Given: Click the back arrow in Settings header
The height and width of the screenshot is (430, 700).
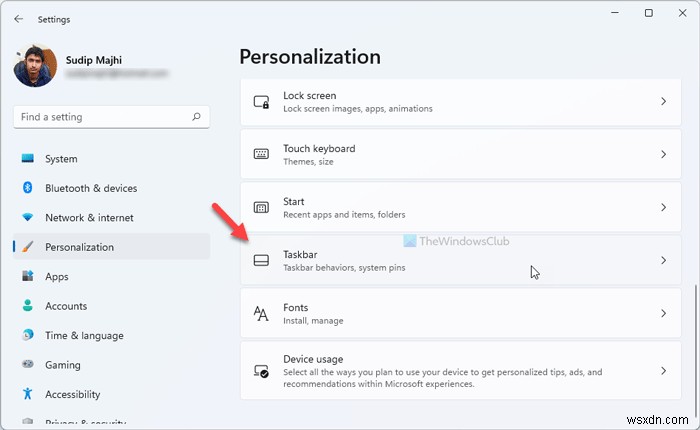Looking at the screenshot, I should [x=19, y=18].
